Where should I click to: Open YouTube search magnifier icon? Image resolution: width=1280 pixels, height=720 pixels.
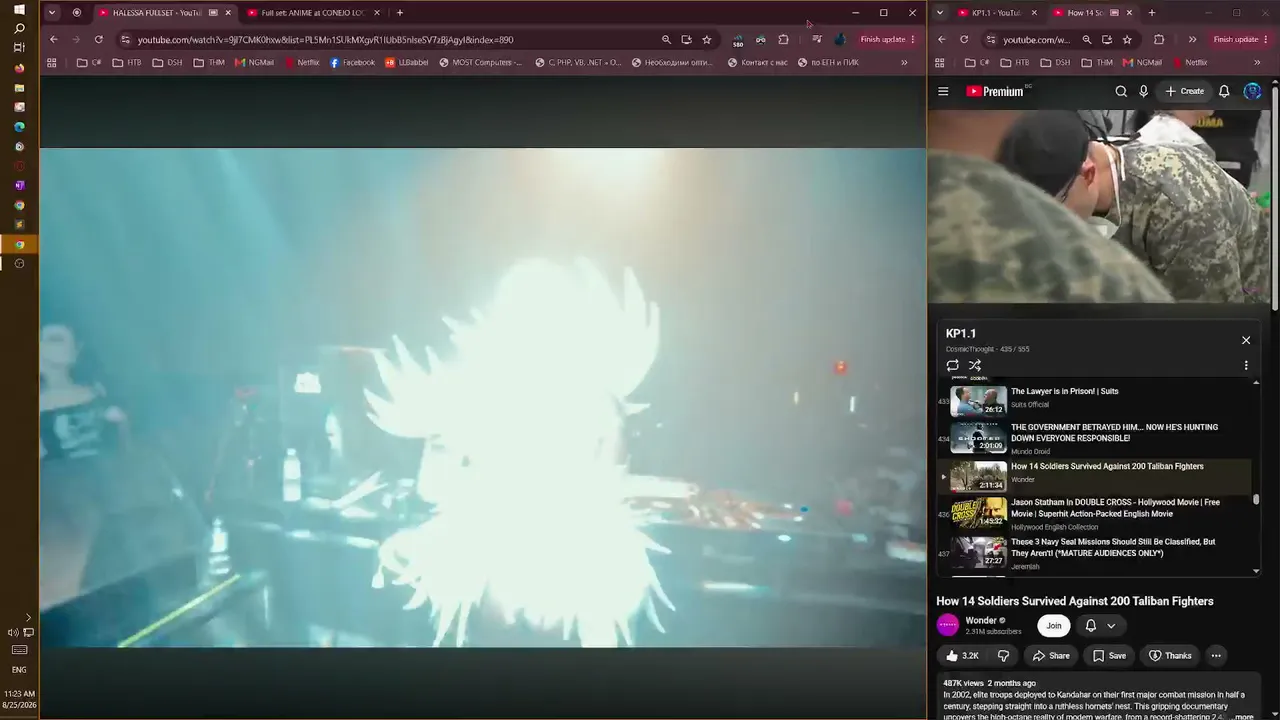pos(1121,91)
